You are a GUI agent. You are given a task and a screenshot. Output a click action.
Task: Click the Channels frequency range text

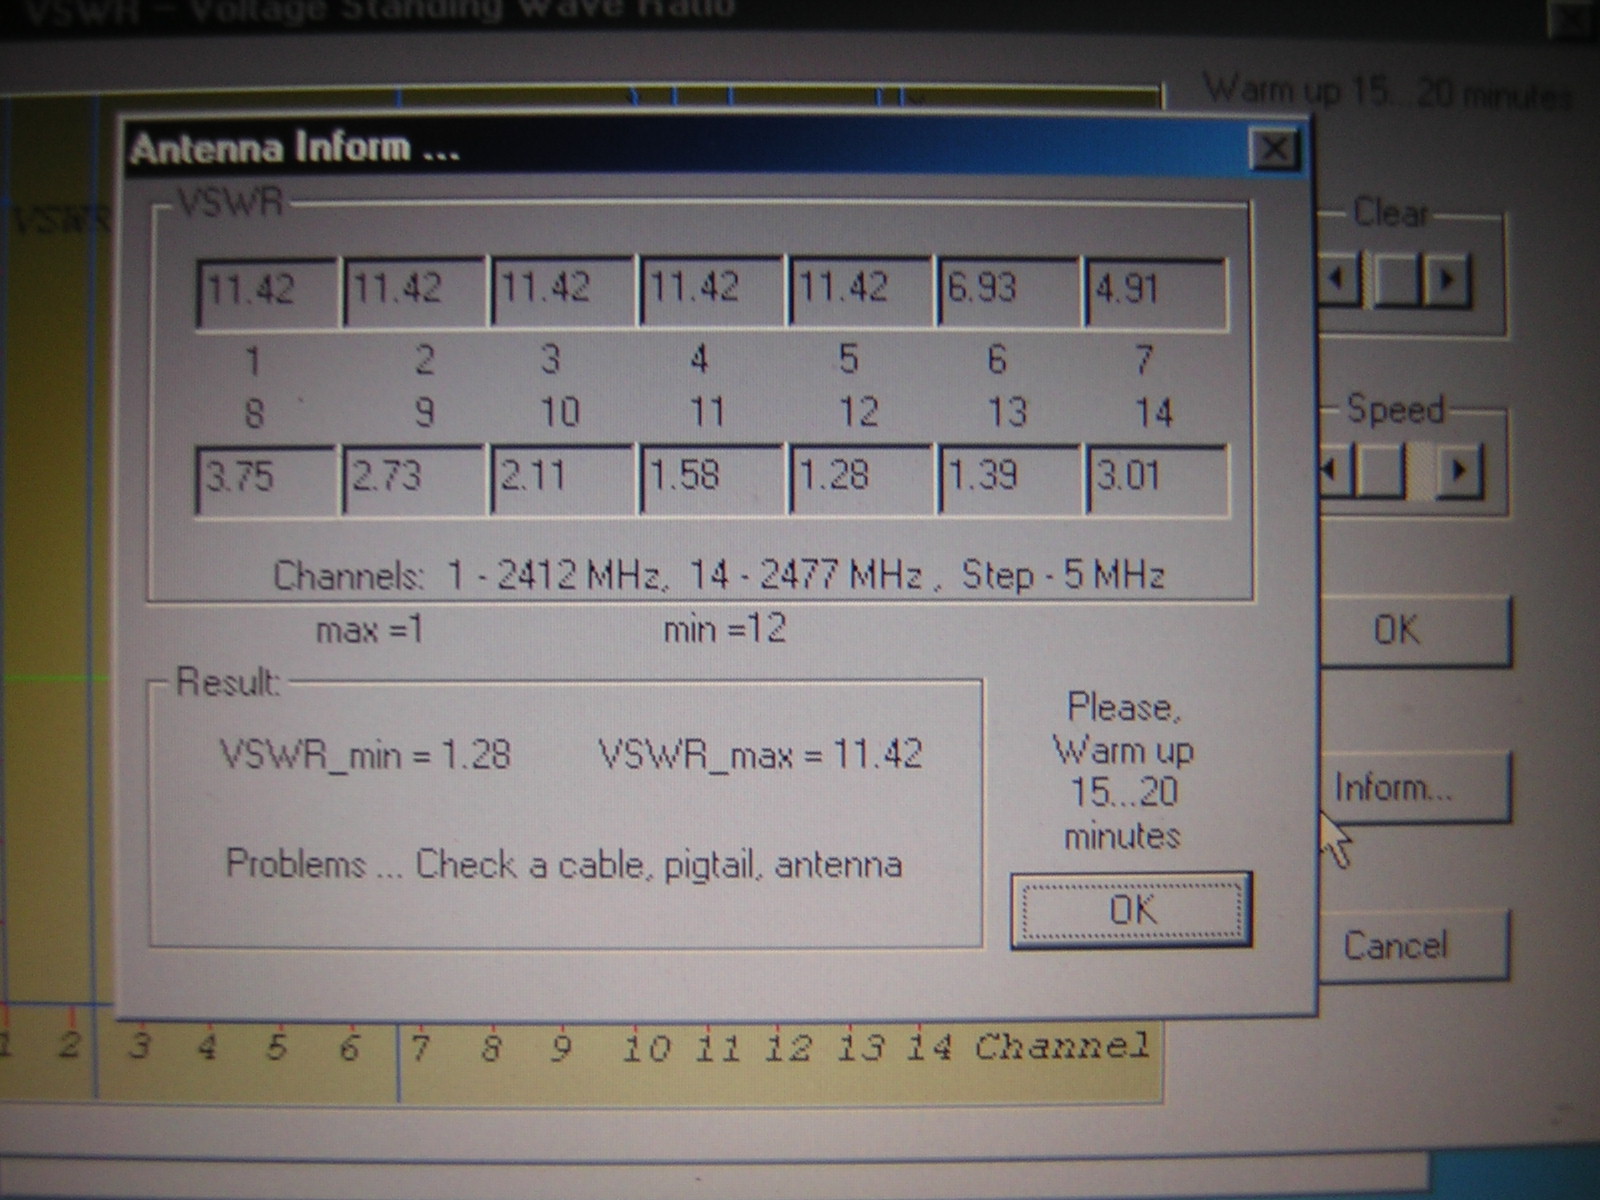tap(719, 575)
